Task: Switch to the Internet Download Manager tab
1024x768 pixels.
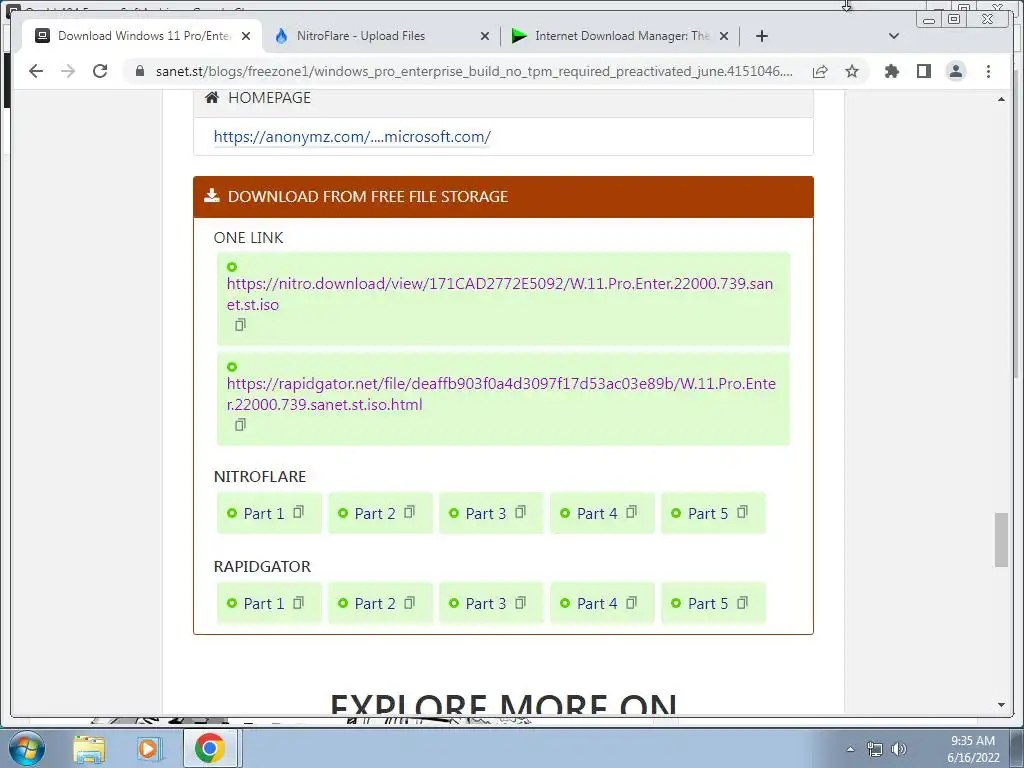Action: 620,36
